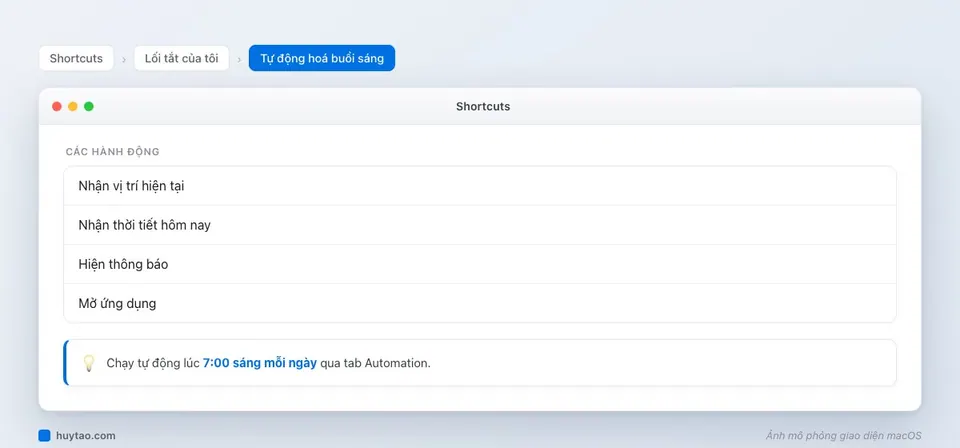The image size is (960, 448).
Task: Click the green maximize window button
Action: coord(89,106)
